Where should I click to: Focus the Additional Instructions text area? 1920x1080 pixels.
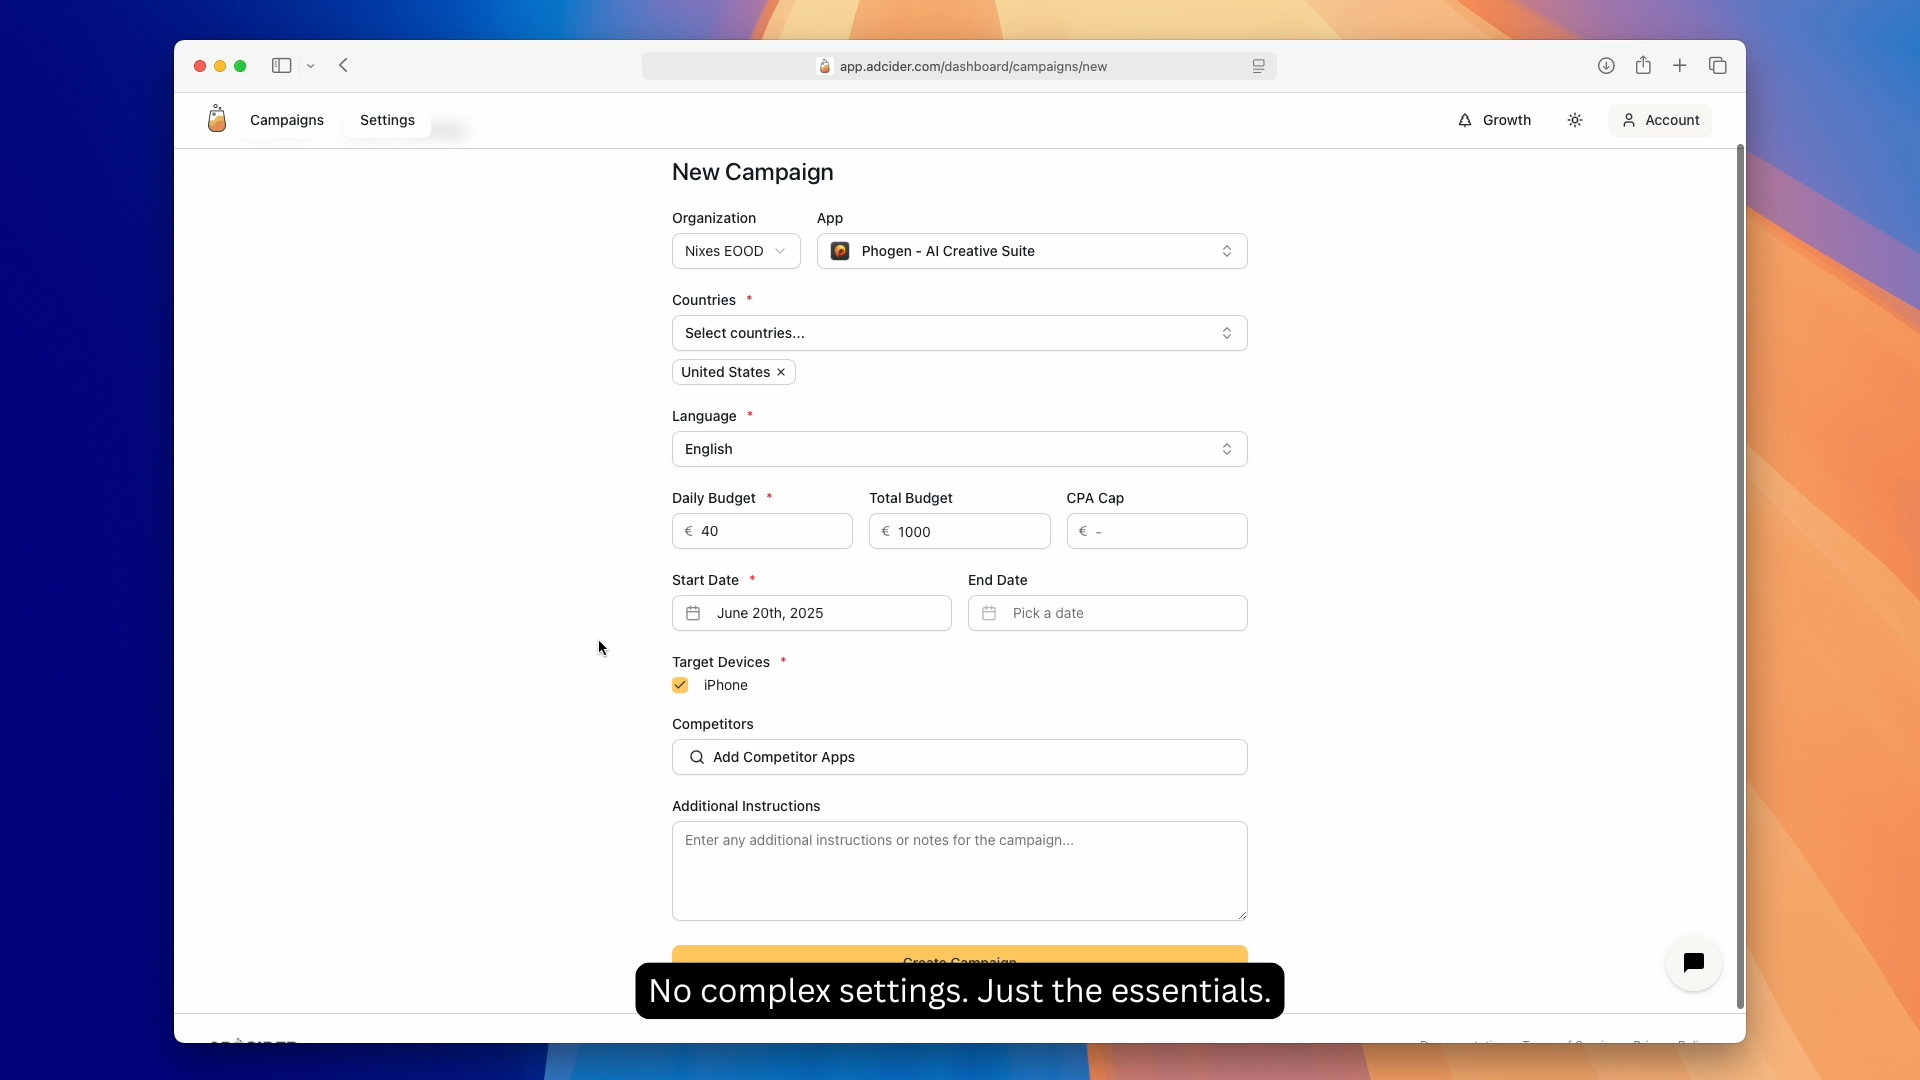tap(960, 871)
